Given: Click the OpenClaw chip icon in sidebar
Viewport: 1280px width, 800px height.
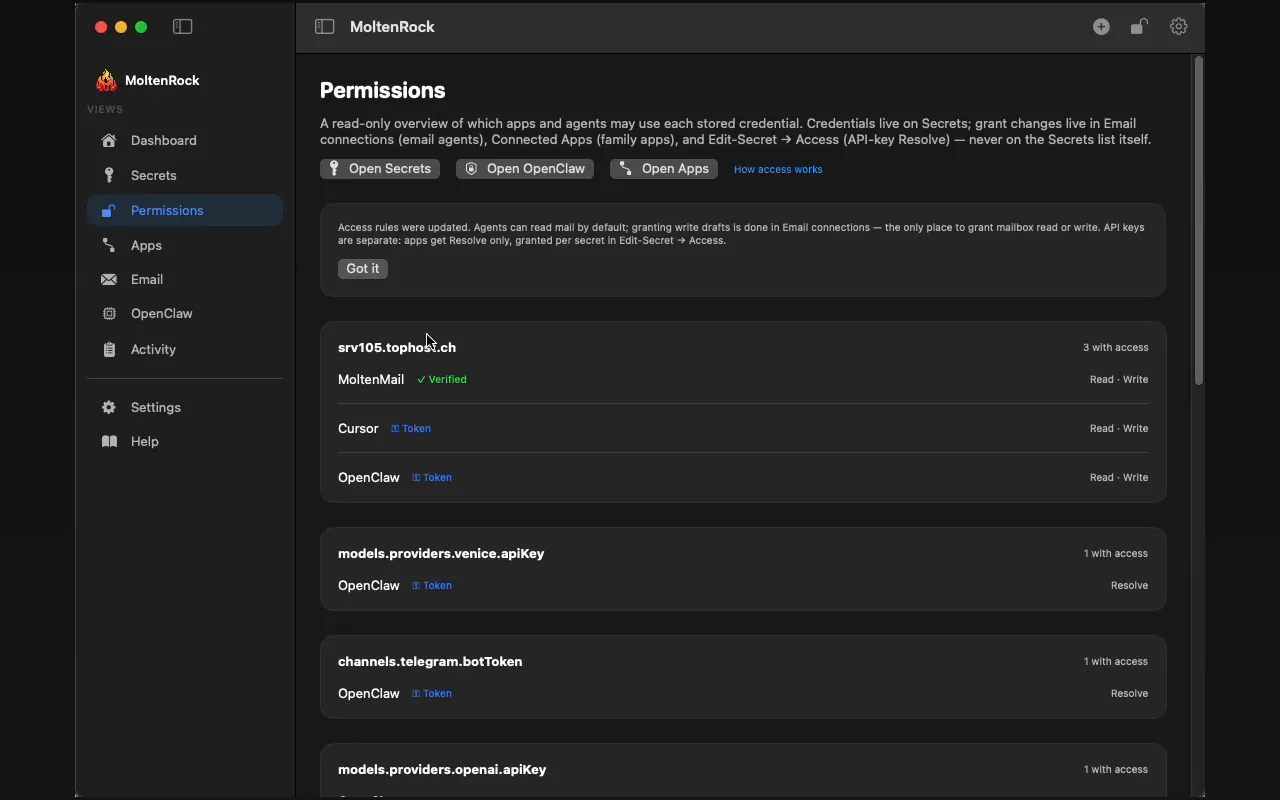Looking at the screenshot, I should pos(109,314).
